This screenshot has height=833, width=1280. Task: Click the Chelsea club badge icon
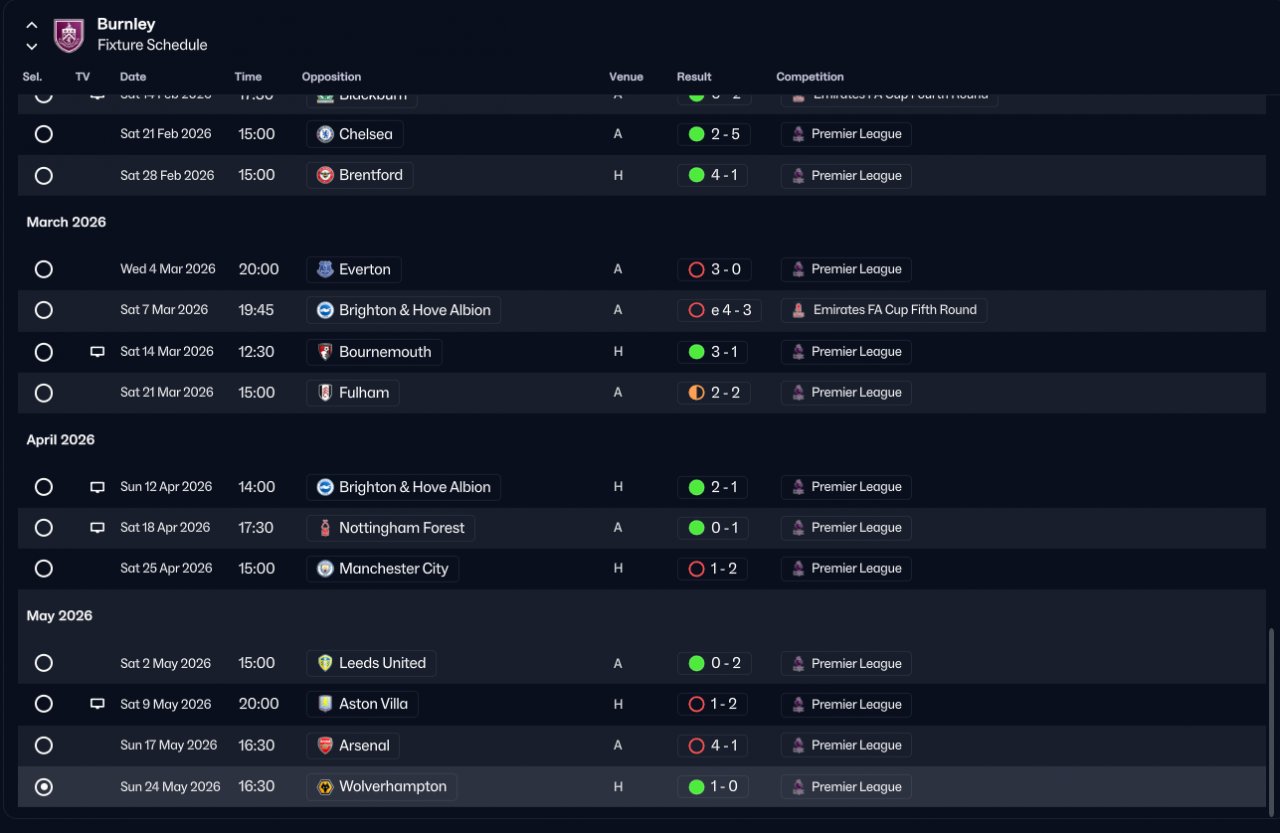(325, 134)
